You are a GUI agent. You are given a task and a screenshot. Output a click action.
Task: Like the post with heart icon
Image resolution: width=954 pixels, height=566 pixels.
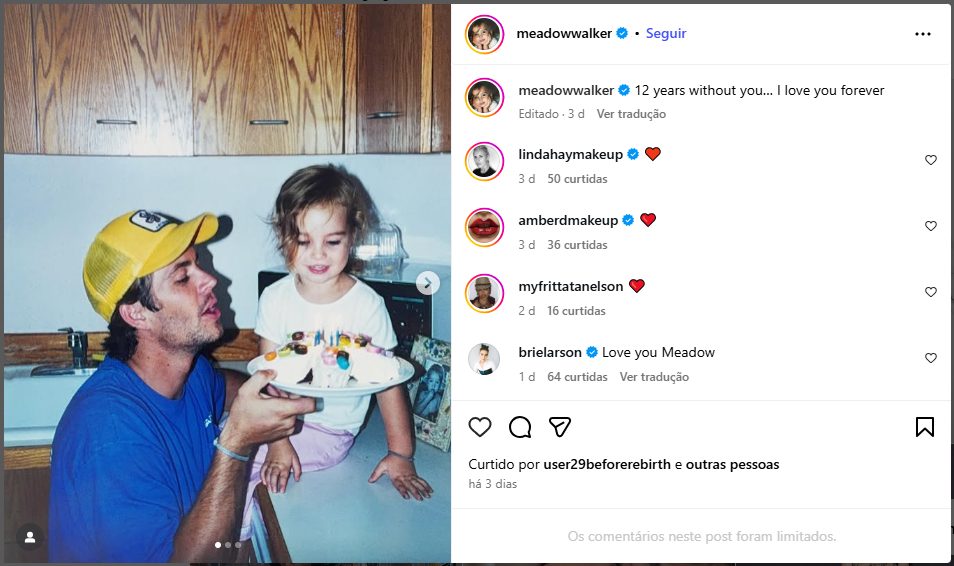480,427
